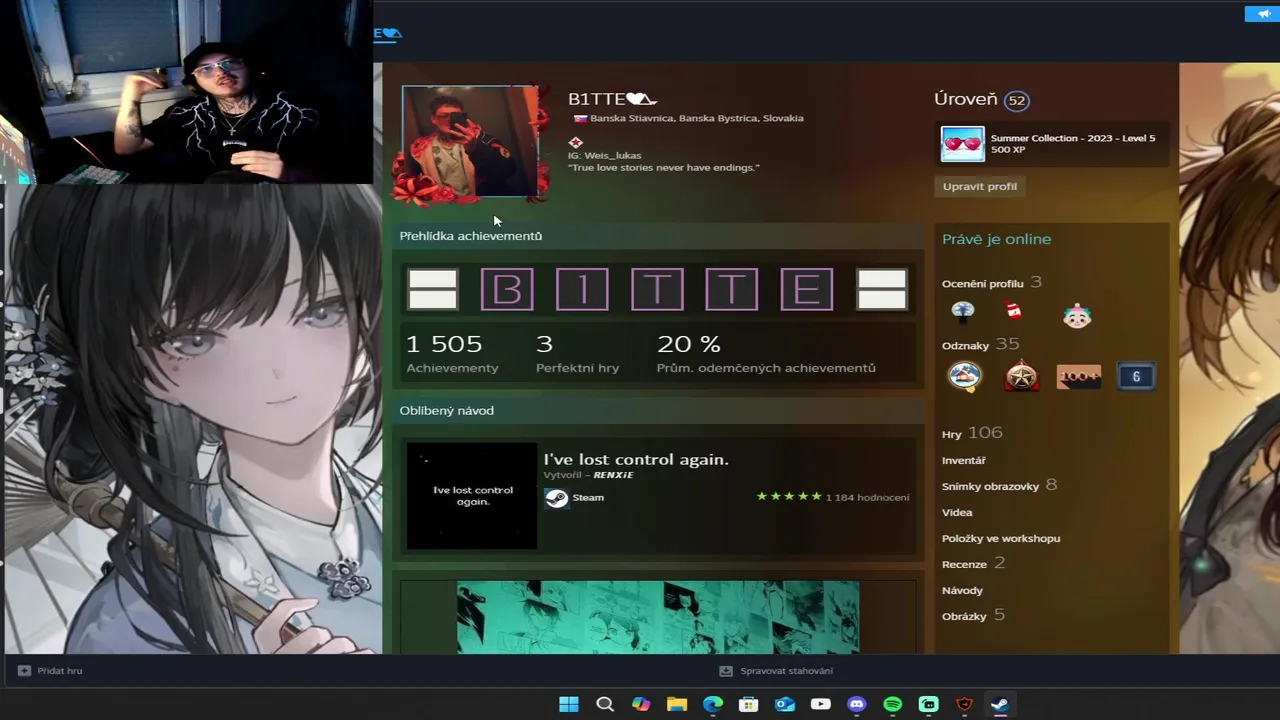Viewport: 1280px width, 720px height.
Task: Open the Recenze 2 link
Action: coord(973,564)
